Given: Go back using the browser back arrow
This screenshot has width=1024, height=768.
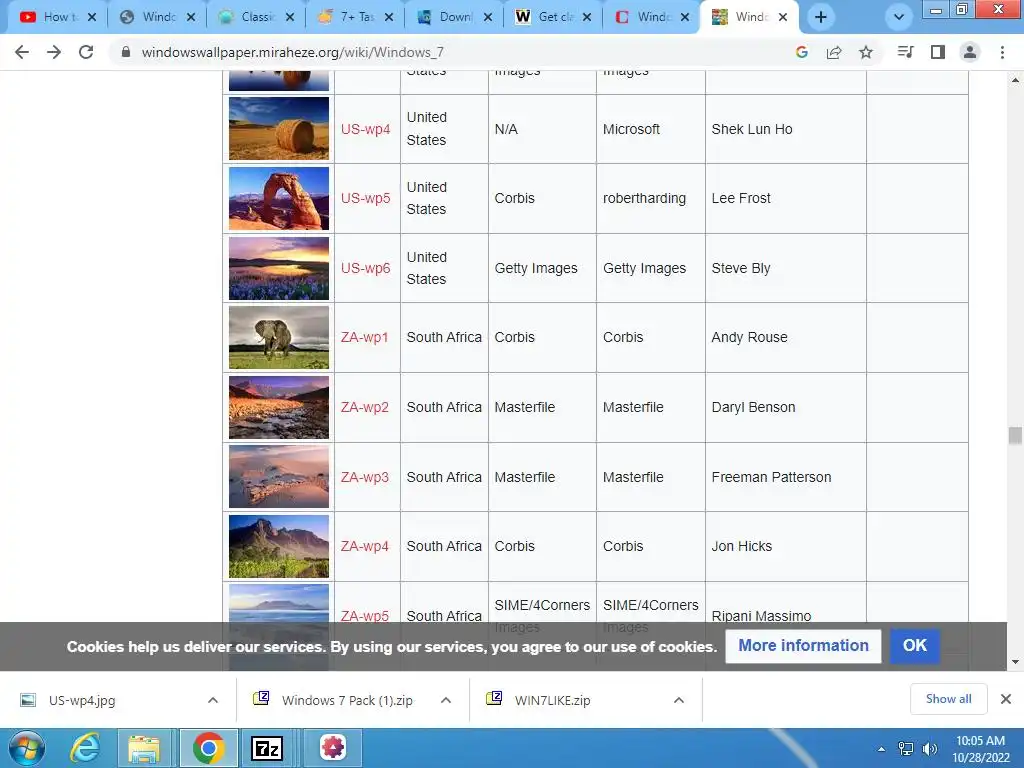Looking at the screenshot, I should [22, 52].
